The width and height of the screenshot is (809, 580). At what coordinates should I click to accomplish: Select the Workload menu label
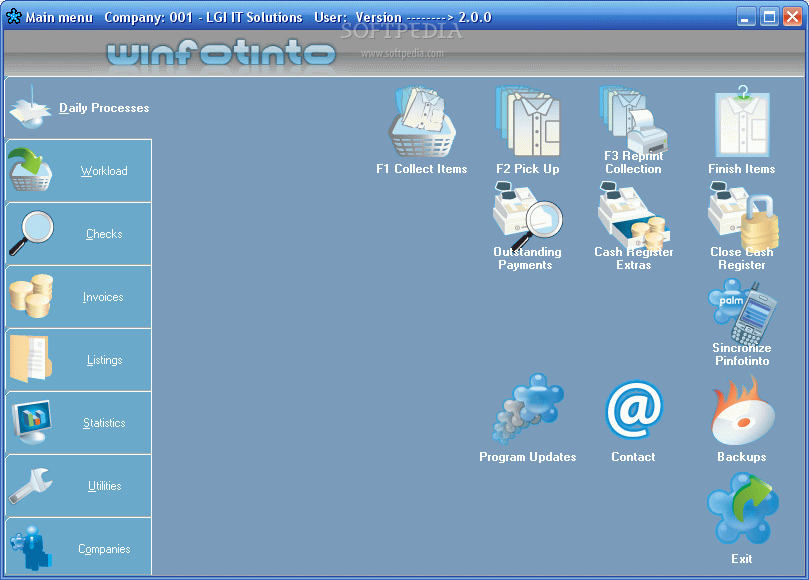point(104,171)
